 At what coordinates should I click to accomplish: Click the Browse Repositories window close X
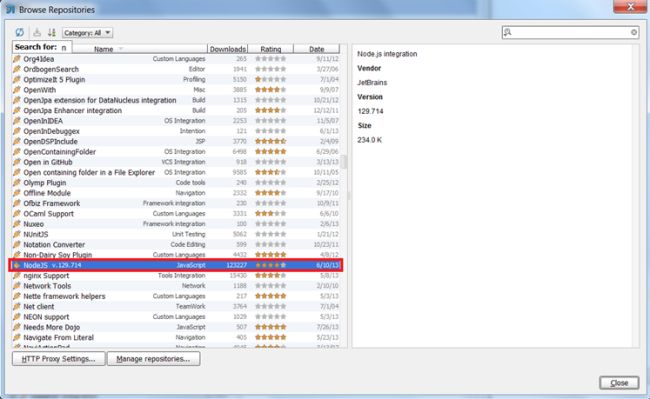click(x=630, y=7)
